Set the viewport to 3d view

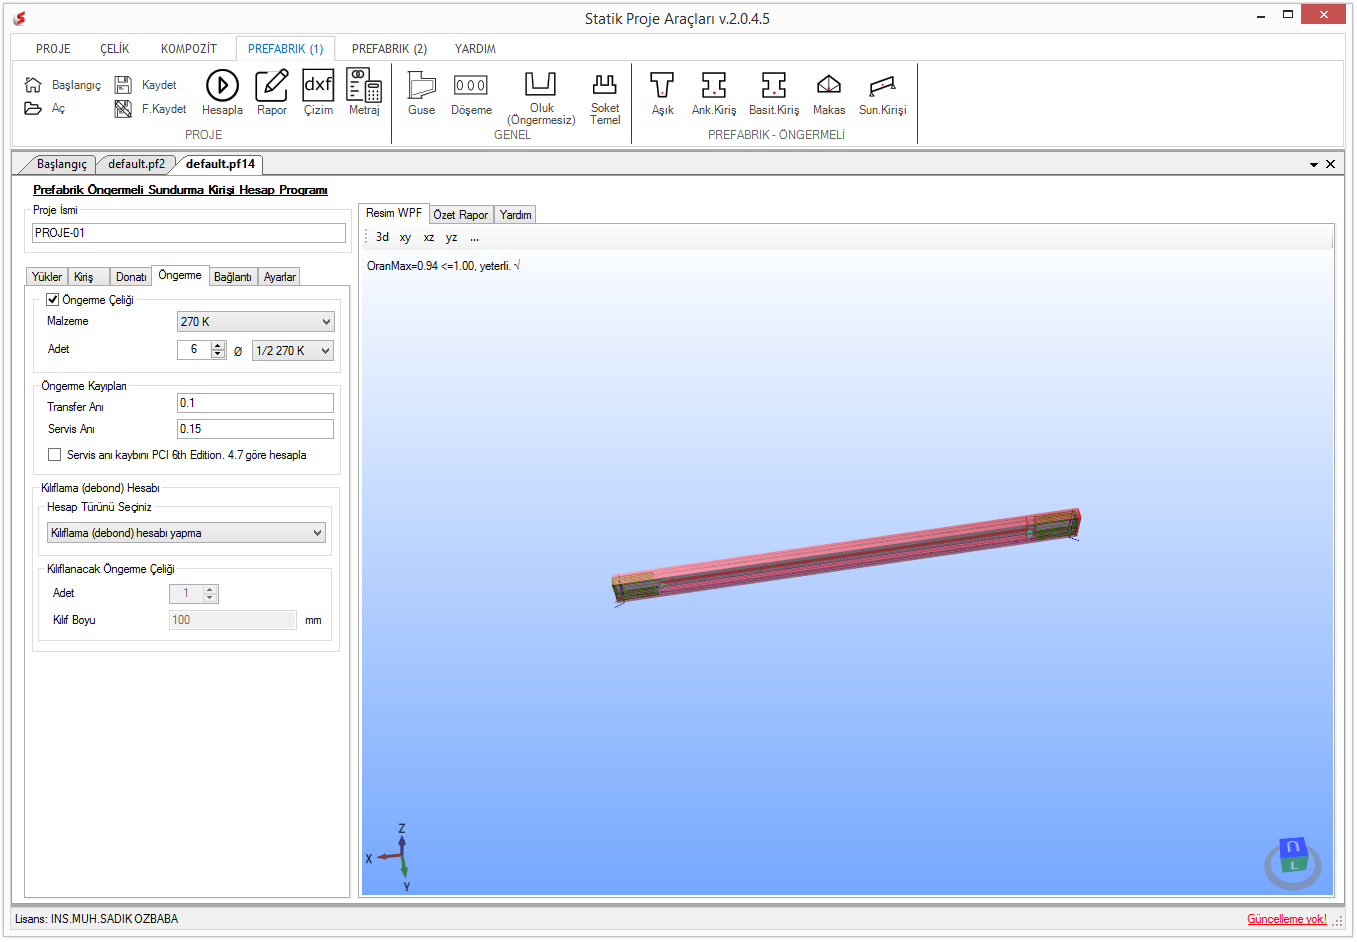click(382, 237)
